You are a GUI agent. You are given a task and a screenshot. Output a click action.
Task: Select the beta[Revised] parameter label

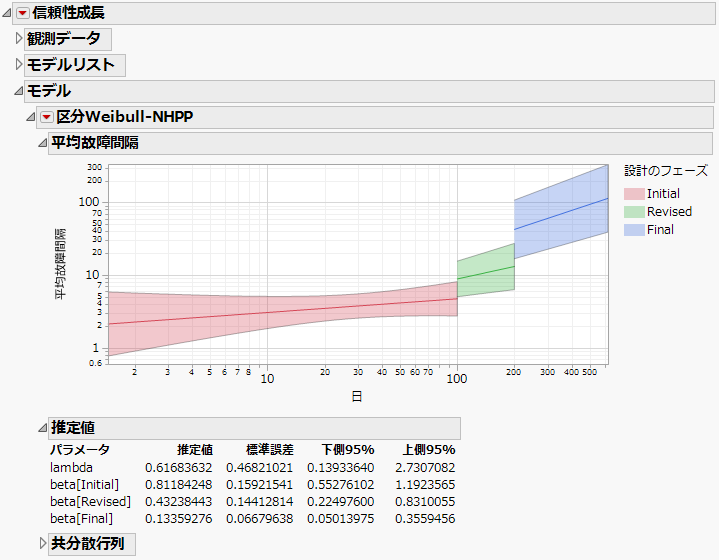pos(90,501)
